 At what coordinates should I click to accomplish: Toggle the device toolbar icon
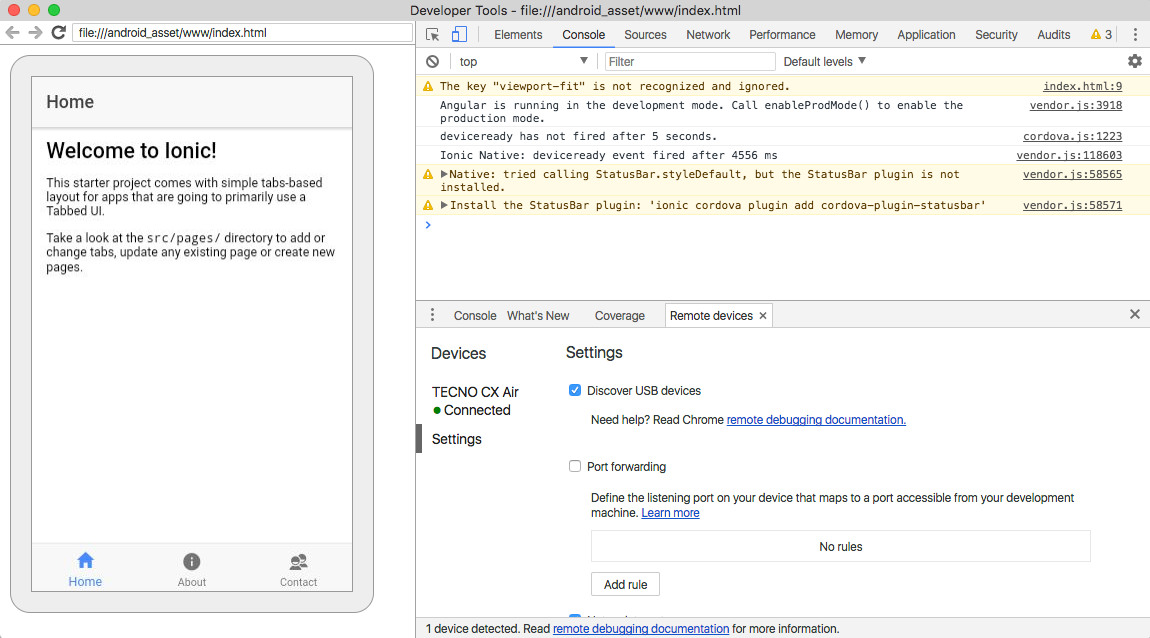[x=459, y=34]
